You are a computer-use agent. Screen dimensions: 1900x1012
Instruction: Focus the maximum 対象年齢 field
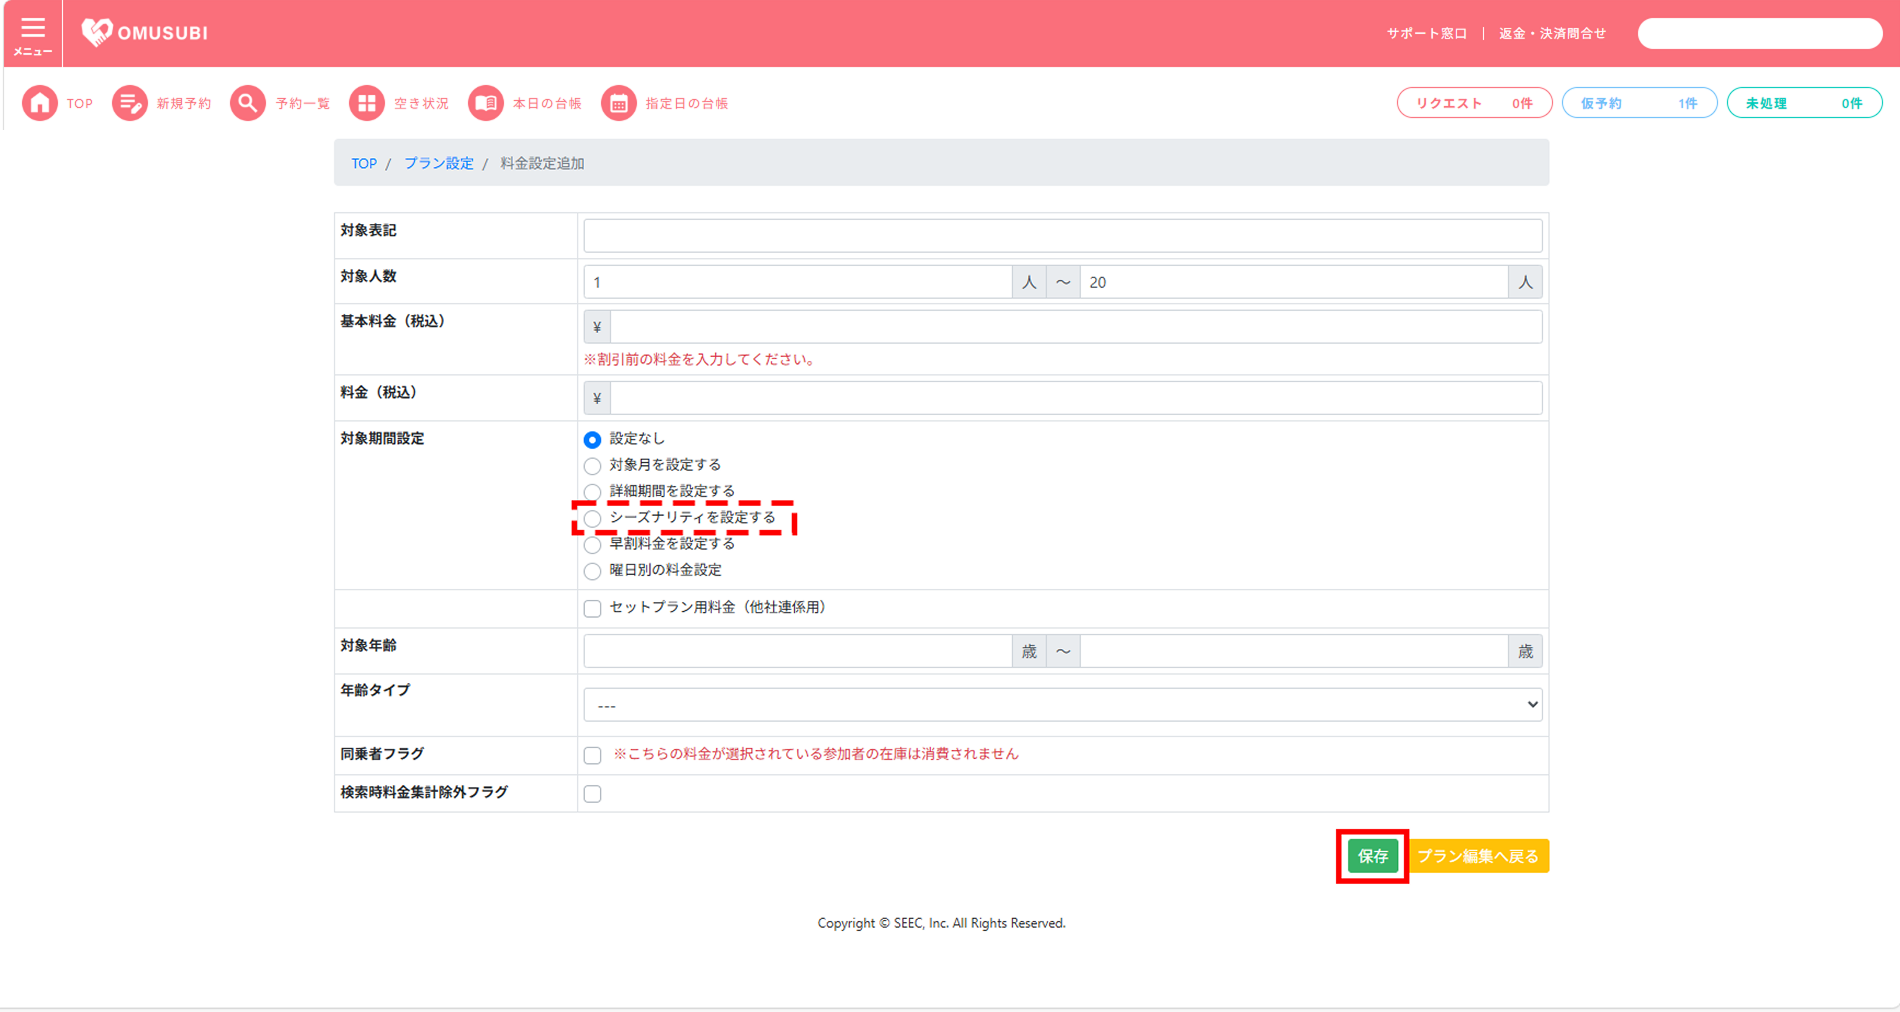click(1294, 651)
